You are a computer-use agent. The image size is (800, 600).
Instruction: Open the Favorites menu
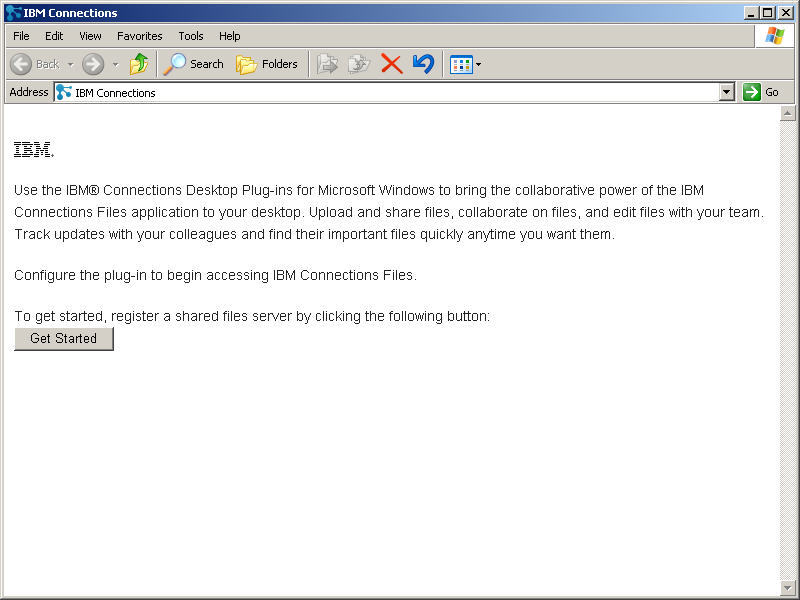pos(139,36)
